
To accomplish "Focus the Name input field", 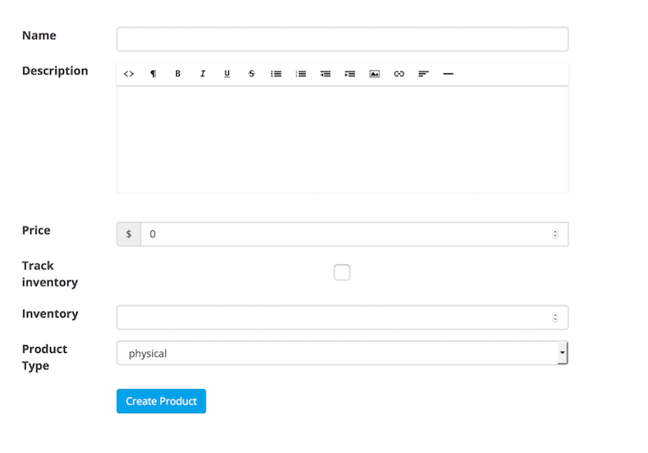I will [x=342, y=39].
